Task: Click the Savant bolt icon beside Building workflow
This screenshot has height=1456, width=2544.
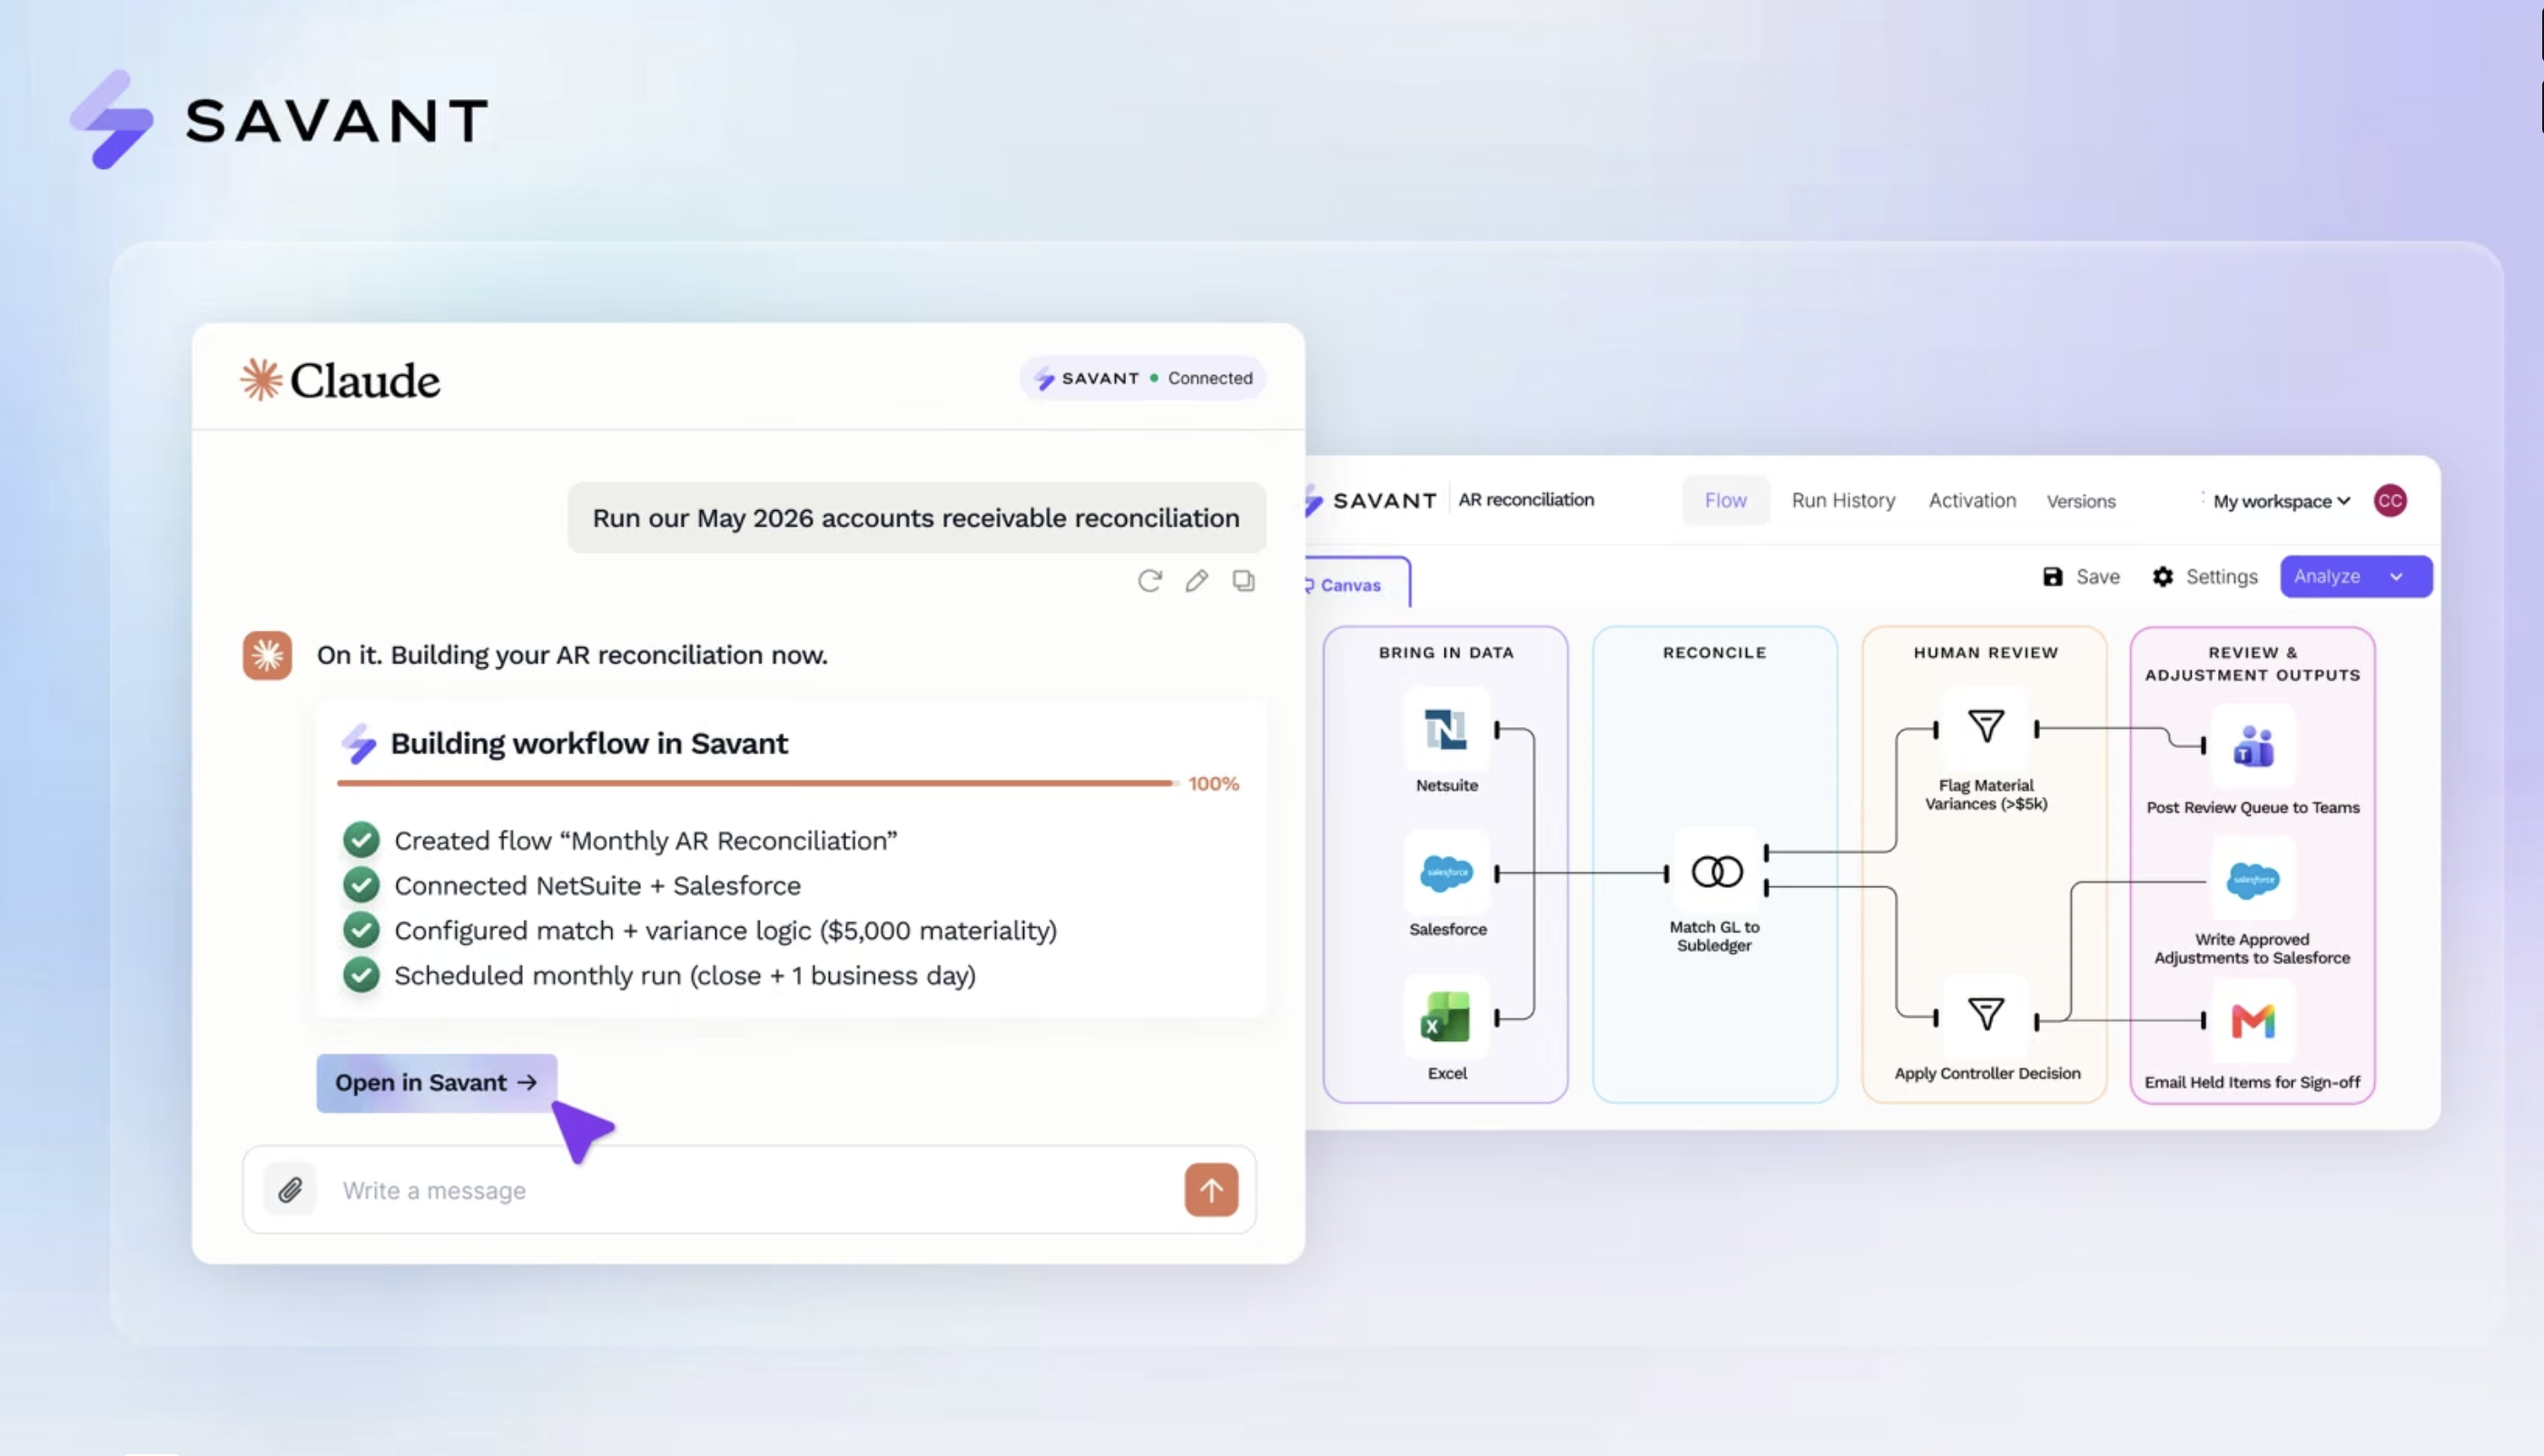Action: [x=358, y=743]
